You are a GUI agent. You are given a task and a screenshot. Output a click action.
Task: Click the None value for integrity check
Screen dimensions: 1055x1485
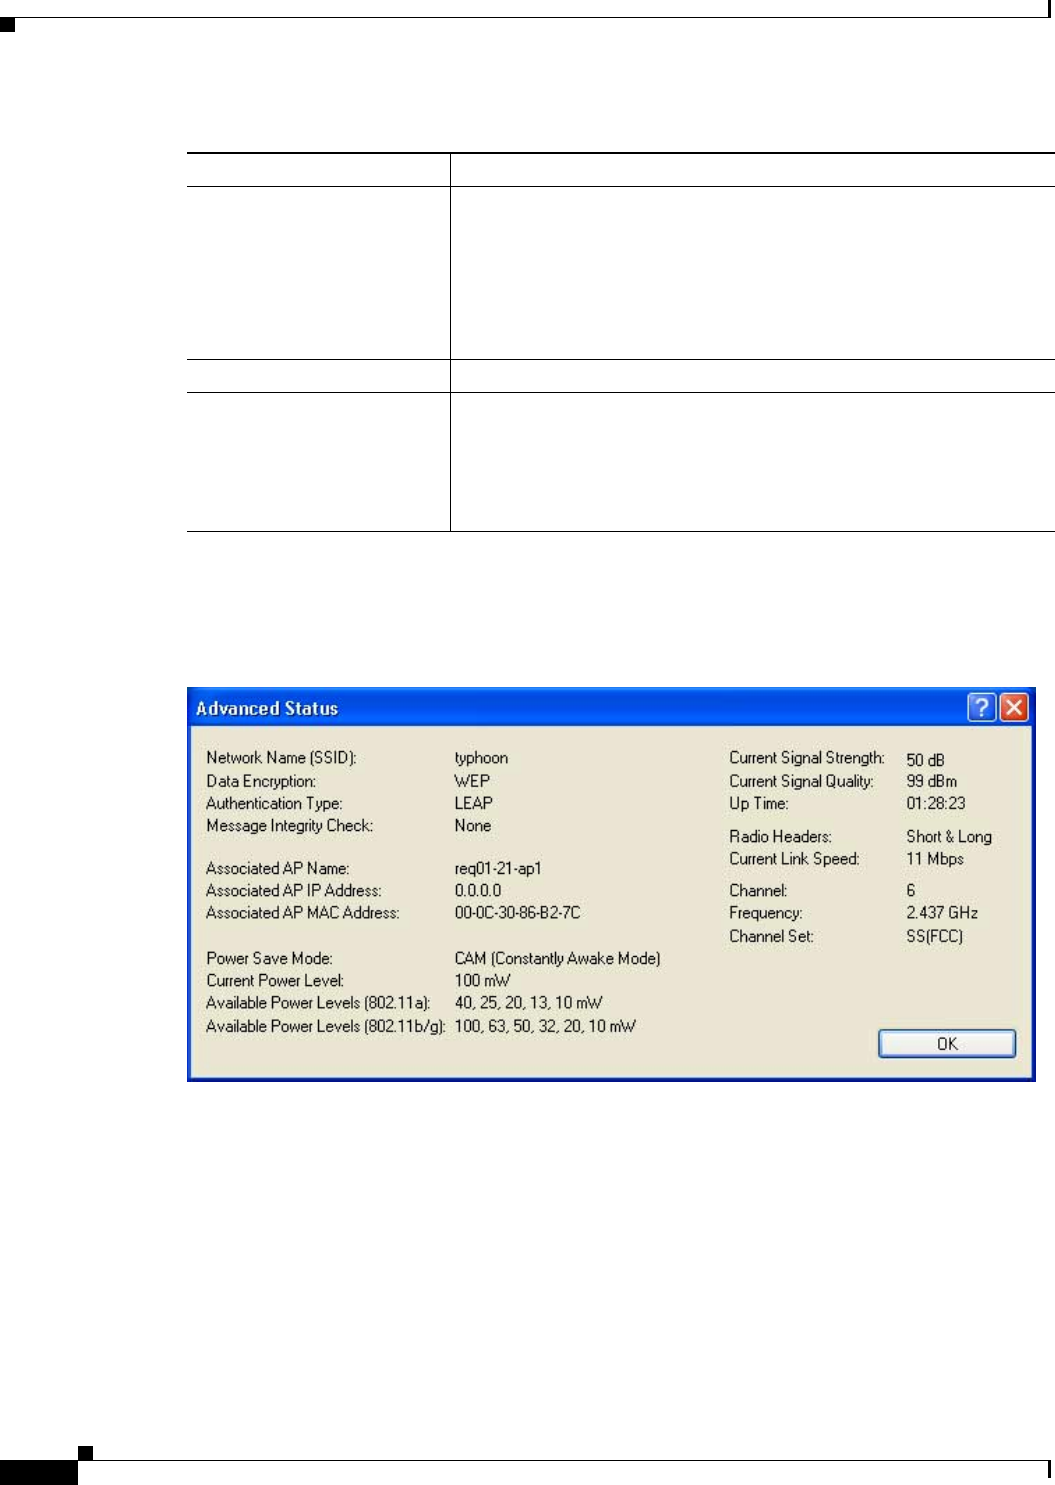click(x=472, y=825)
